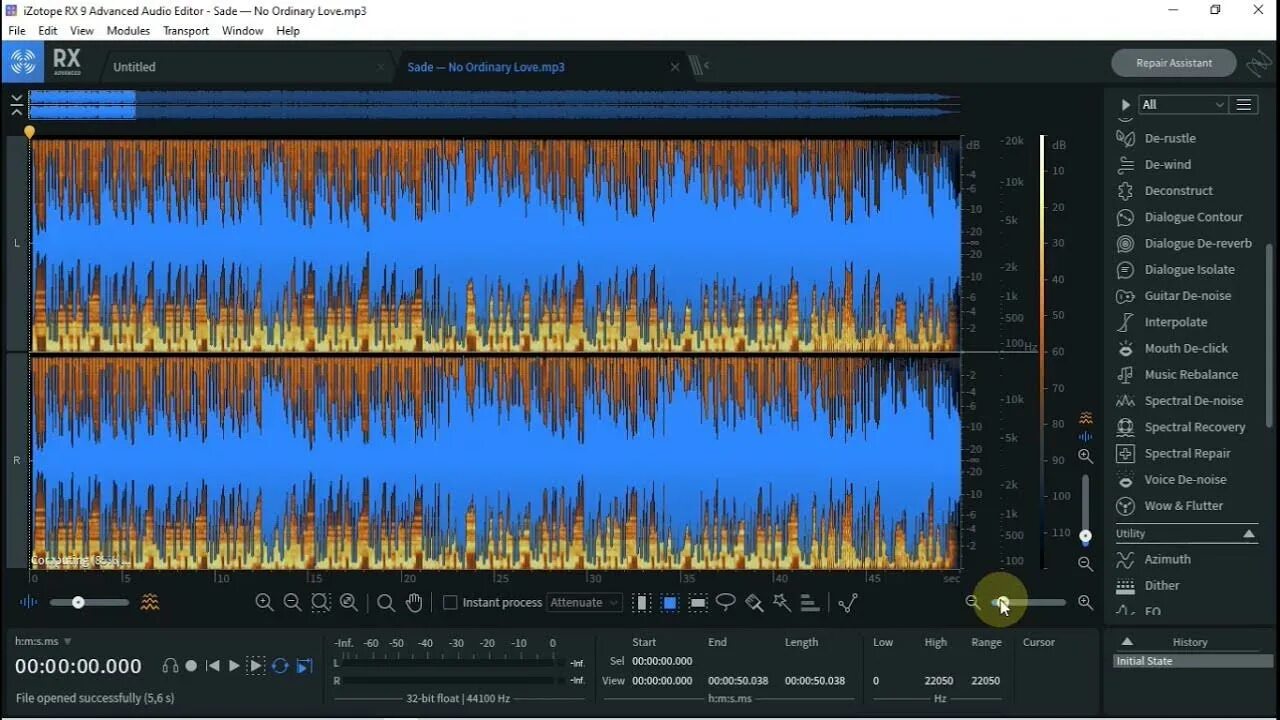Toggle headphone input monitoring
1280x720 pixels.
tap(170, 666)
